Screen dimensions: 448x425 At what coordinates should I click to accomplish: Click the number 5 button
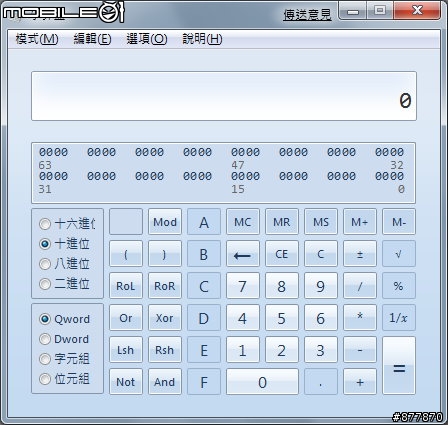pyautogui.click(x=282, y=318)
